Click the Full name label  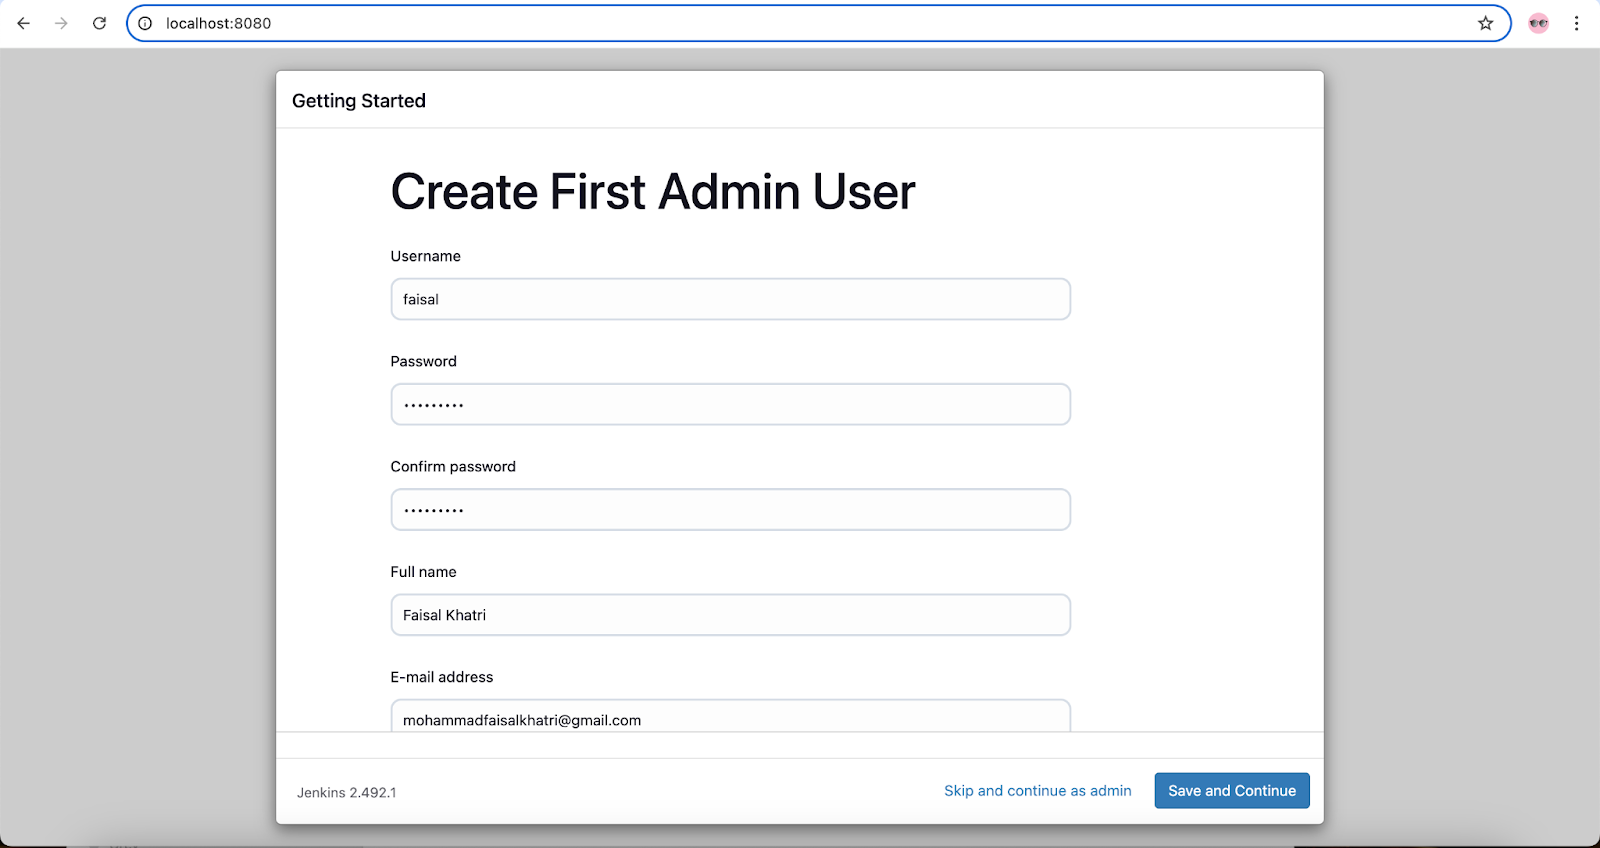point(424,572)
